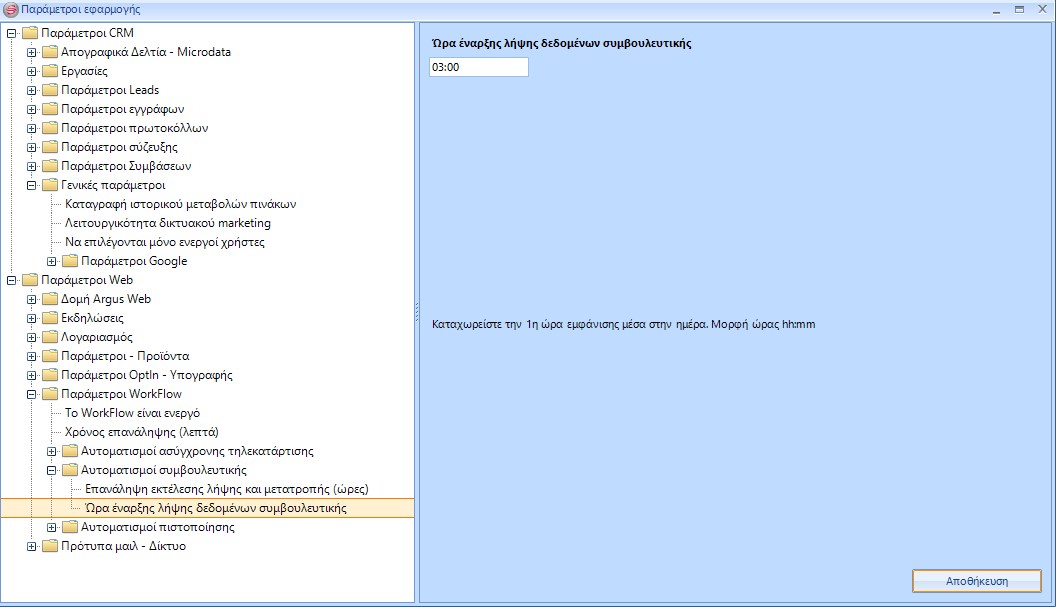This screenshot has height=607, width=1056.
Task: Expand the Παράμετροι εγγράφων node
Action: [32, 109]
